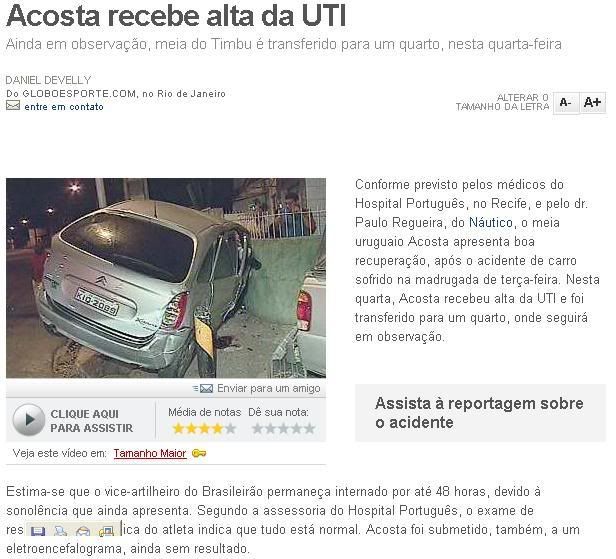Click 'CLIQUE AQUI PARA ASSISTIR' label
Viewport: 616px width, 559px height.
point(92,421)
